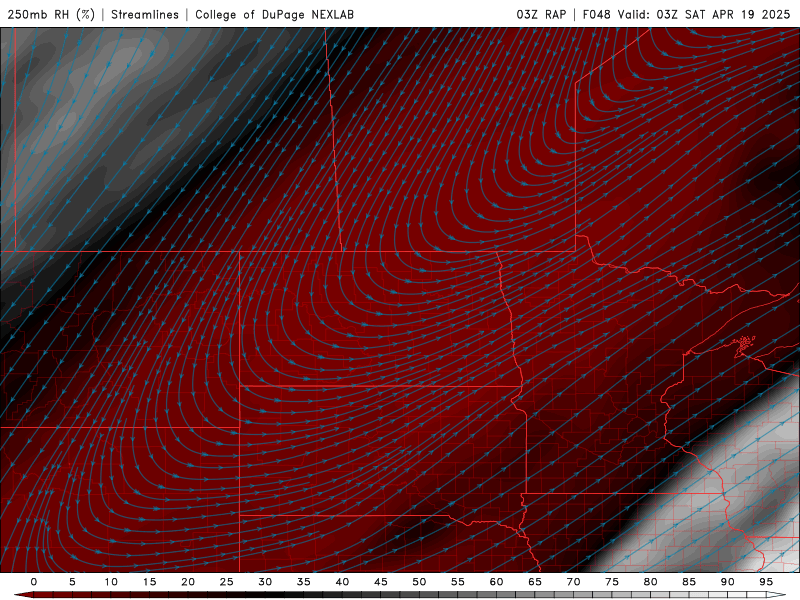800x600 pixels.
Task: Click the "F048" forecast hour label
Action: tap(596, 15)
